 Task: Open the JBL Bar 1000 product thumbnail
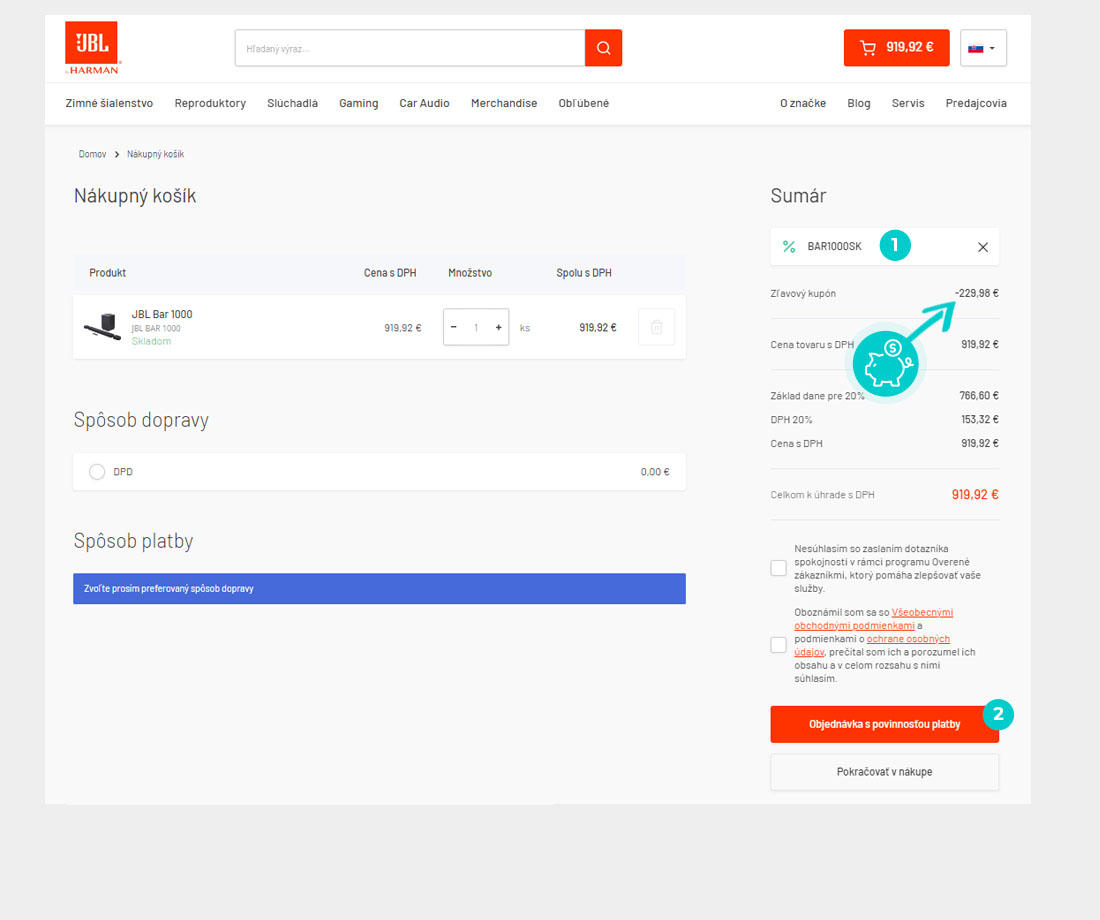point(102,327)
